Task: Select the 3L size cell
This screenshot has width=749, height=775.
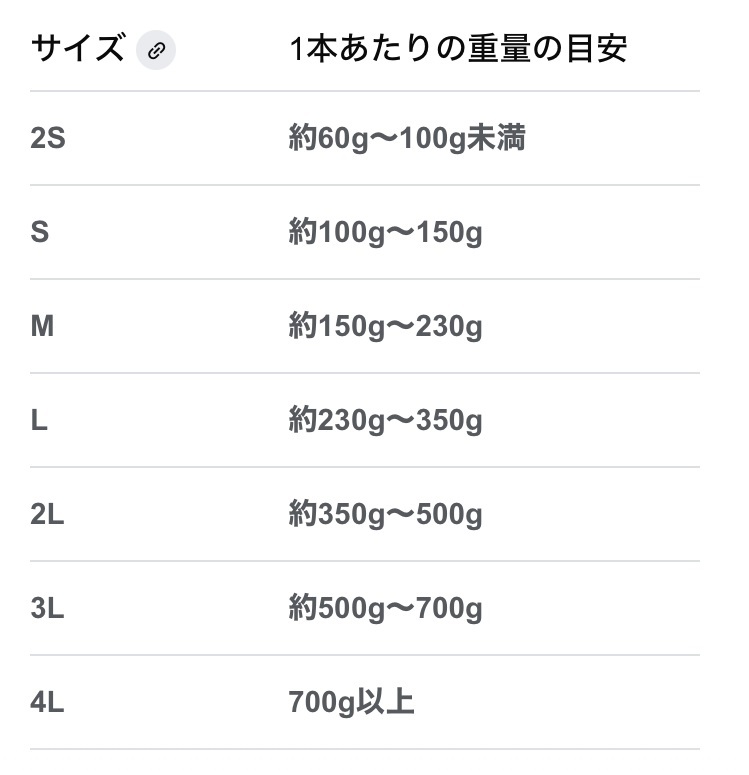Action: (48, 609)
